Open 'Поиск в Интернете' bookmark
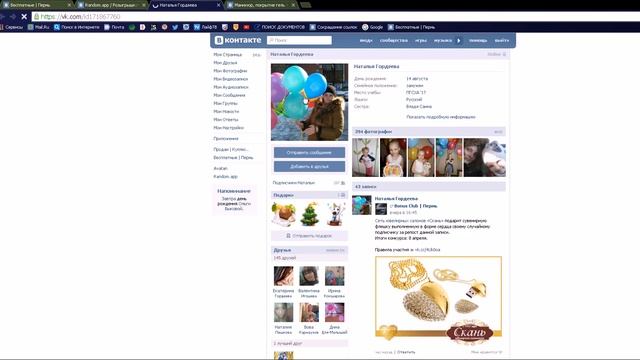 point(77,27)
